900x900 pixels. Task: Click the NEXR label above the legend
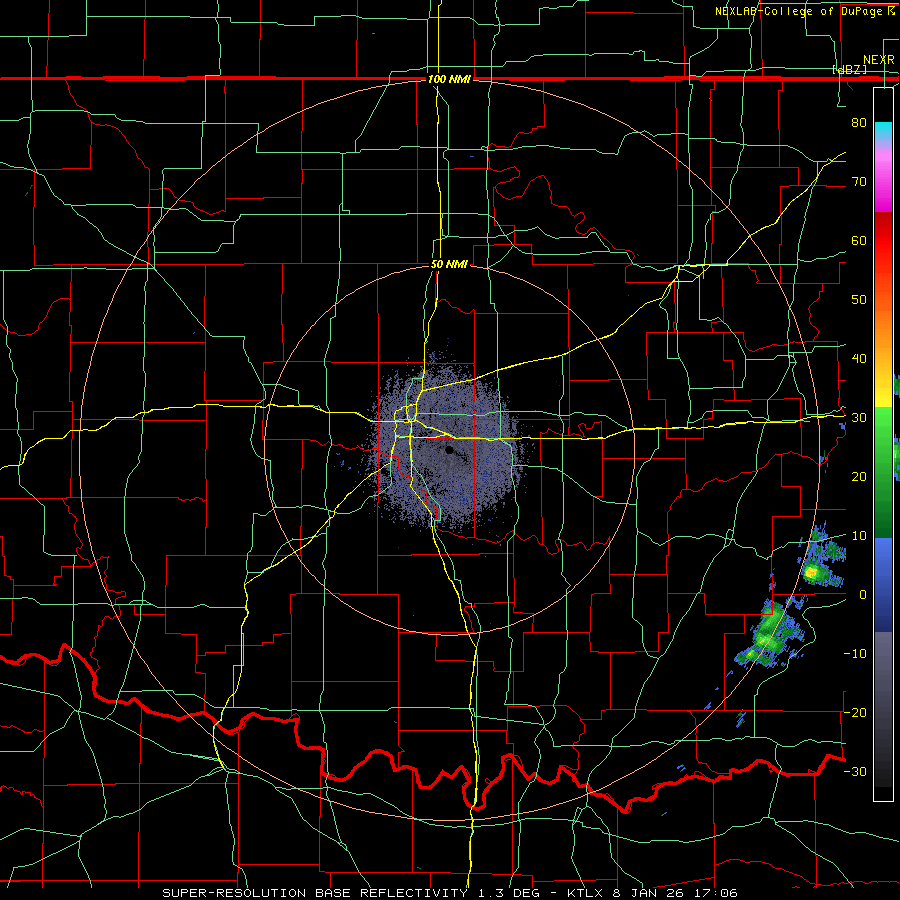coord(879,60)
